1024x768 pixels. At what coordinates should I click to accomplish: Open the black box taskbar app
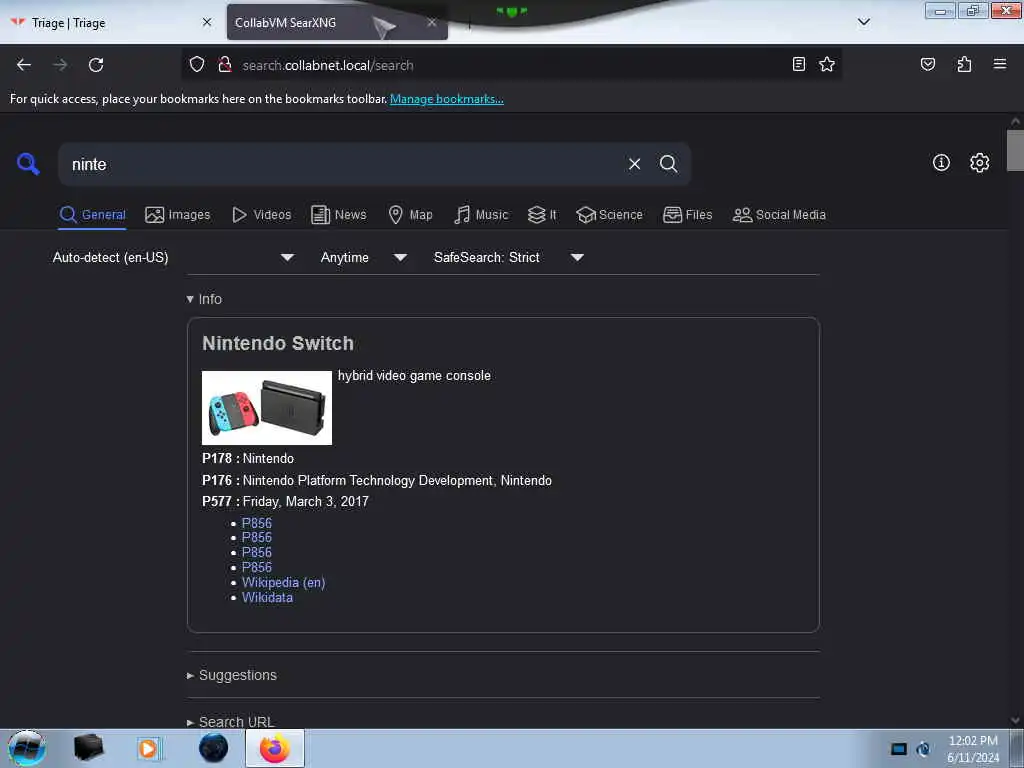(x=89, y=748)
